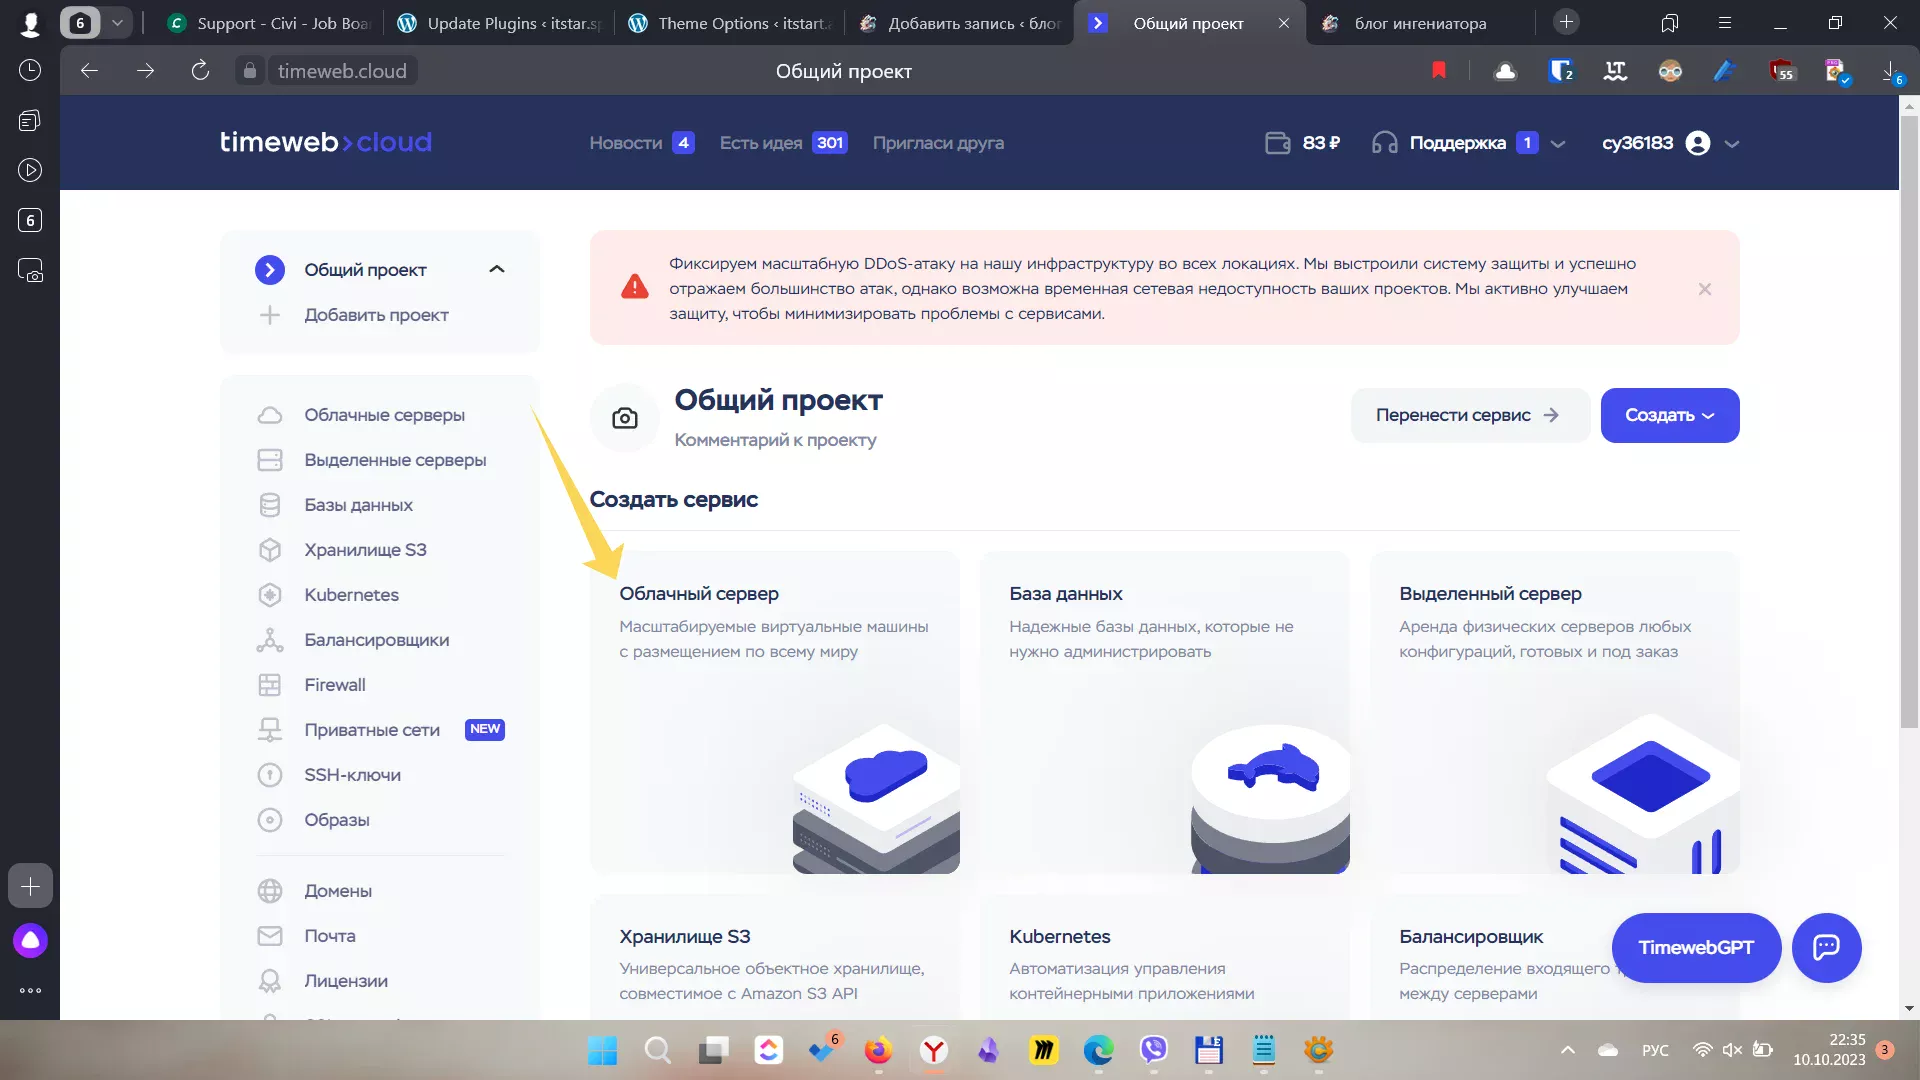Open a new browser tab with plus button
The height and width of the screenshot is (1080, 1920).
tap(1567, 22)
